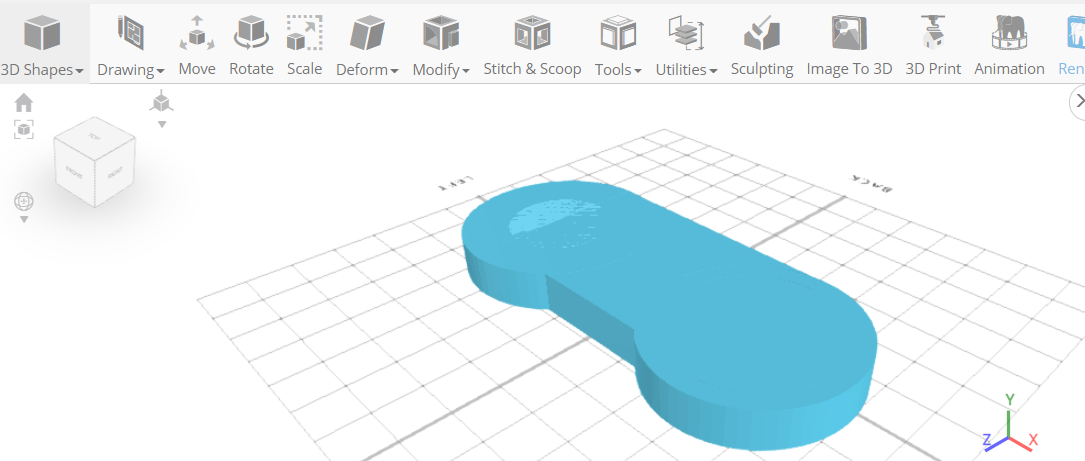Click the front face of view cube

pyautogui.click(x=74, y=170)
